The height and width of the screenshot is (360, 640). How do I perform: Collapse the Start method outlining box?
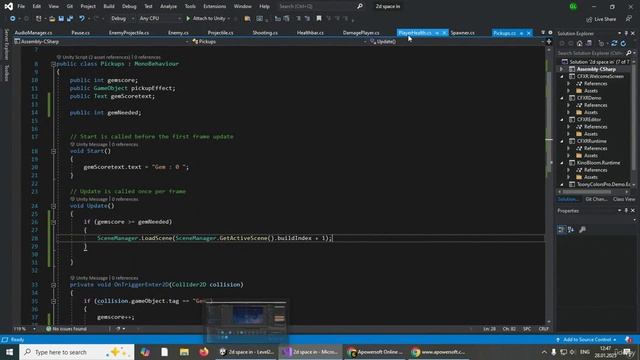[x=53, y=151]
